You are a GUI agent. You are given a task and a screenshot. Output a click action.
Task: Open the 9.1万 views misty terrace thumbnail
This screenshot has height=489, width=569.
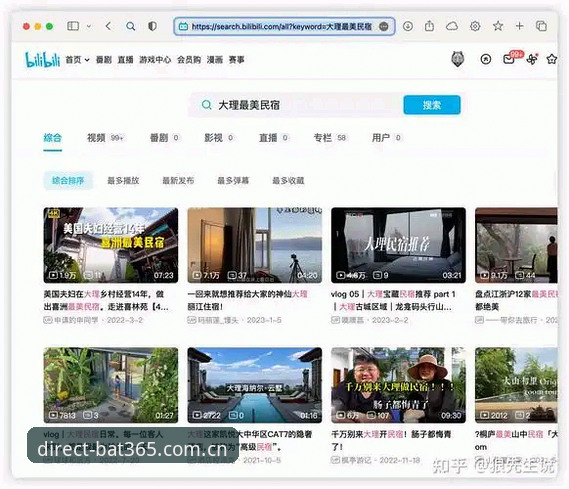click(x=516, y=245)
